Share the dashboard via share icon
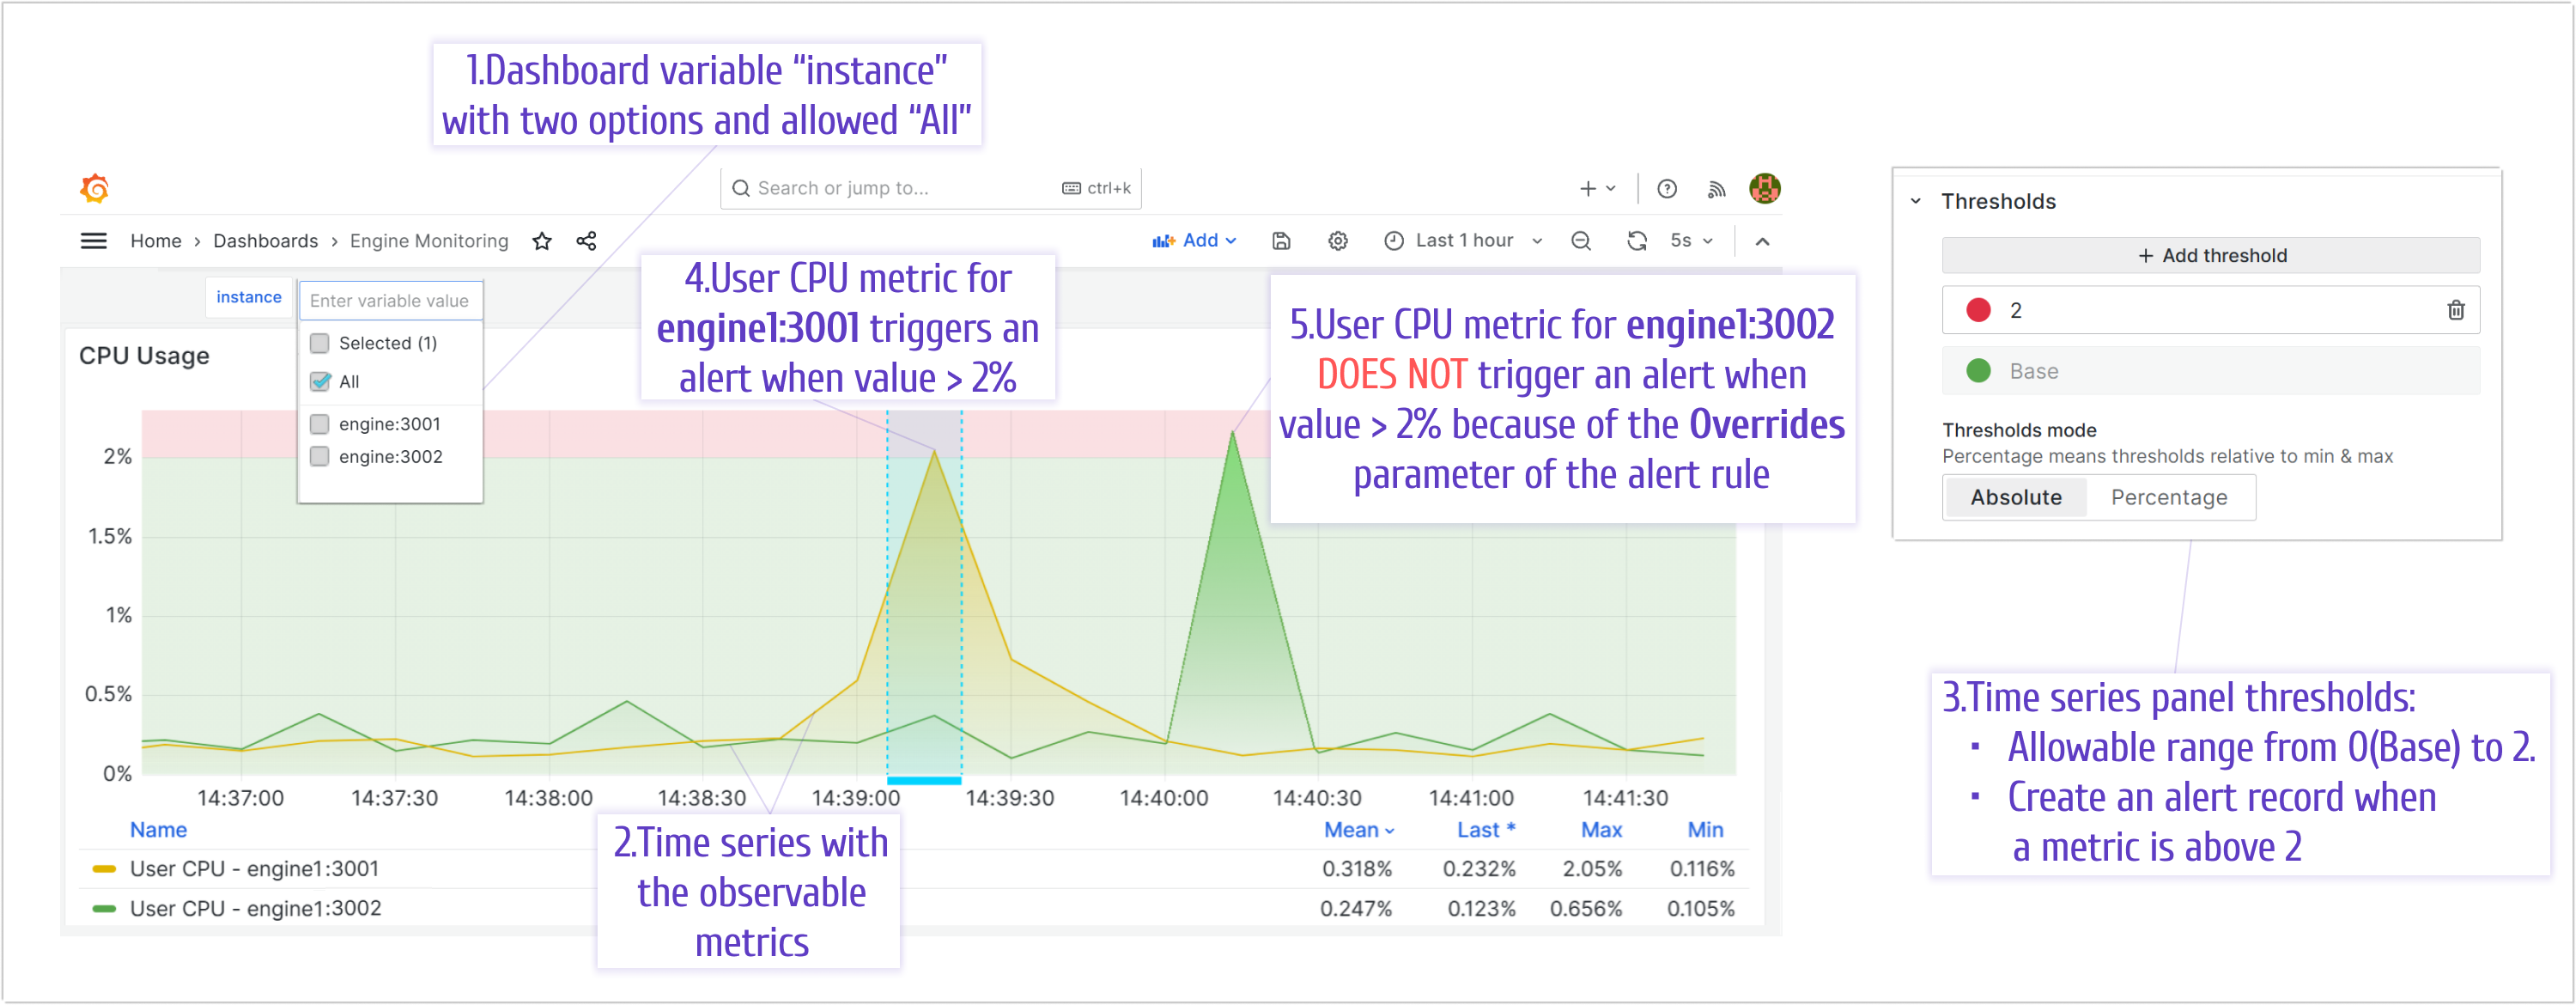This screenshot has height=1005, width=2576. [587, 241]
